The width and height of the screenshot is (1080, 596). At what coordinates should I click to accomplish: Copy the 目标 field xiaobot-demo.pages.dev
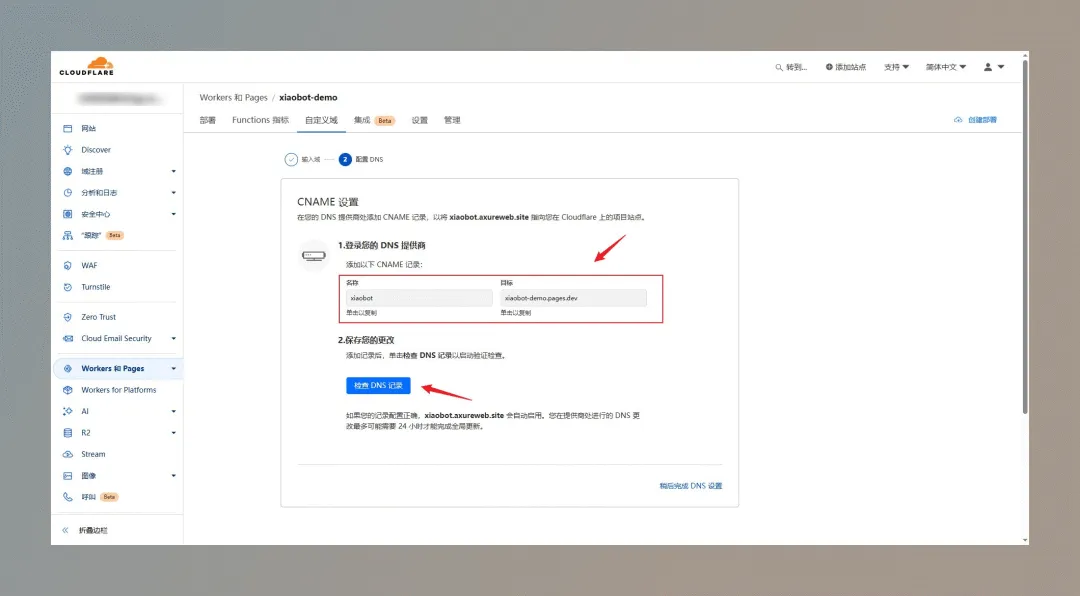pos(573,298)
